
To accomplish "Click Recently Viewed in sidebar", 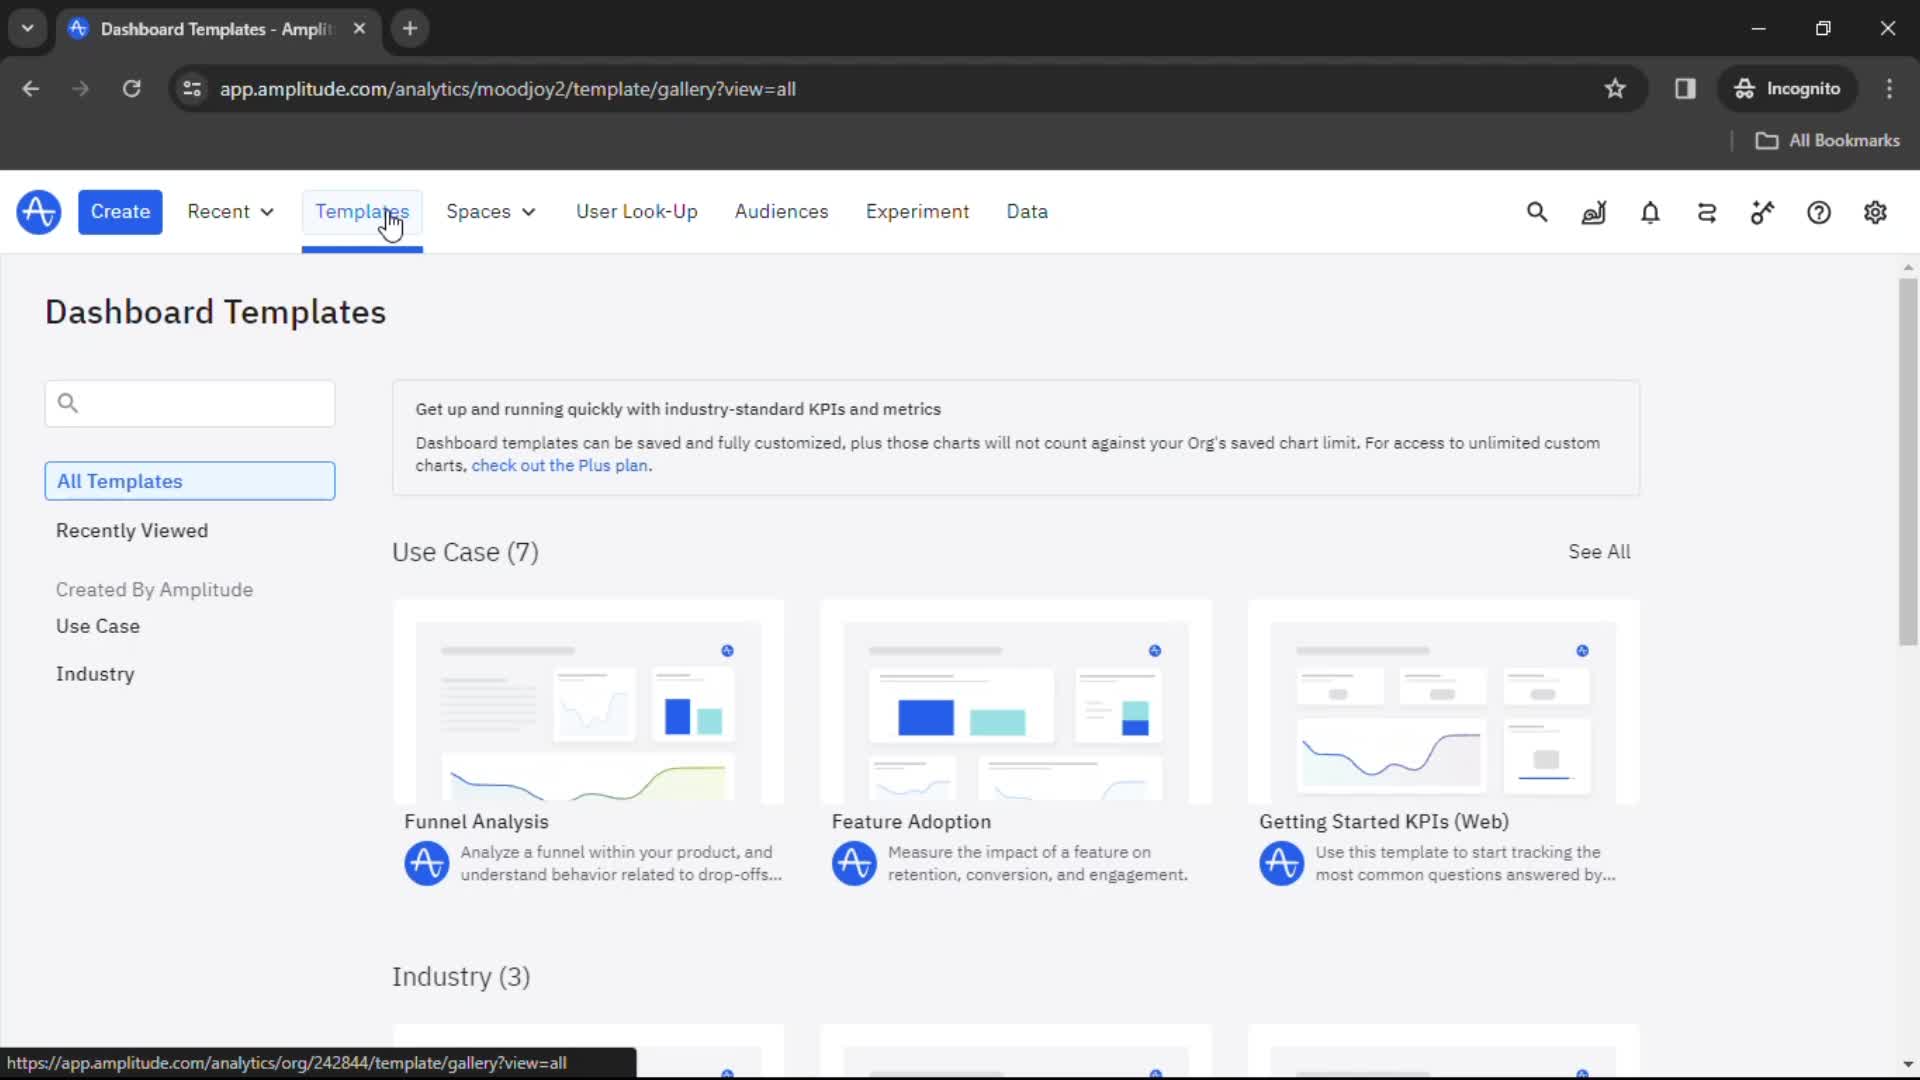I will tap(132, 530).
